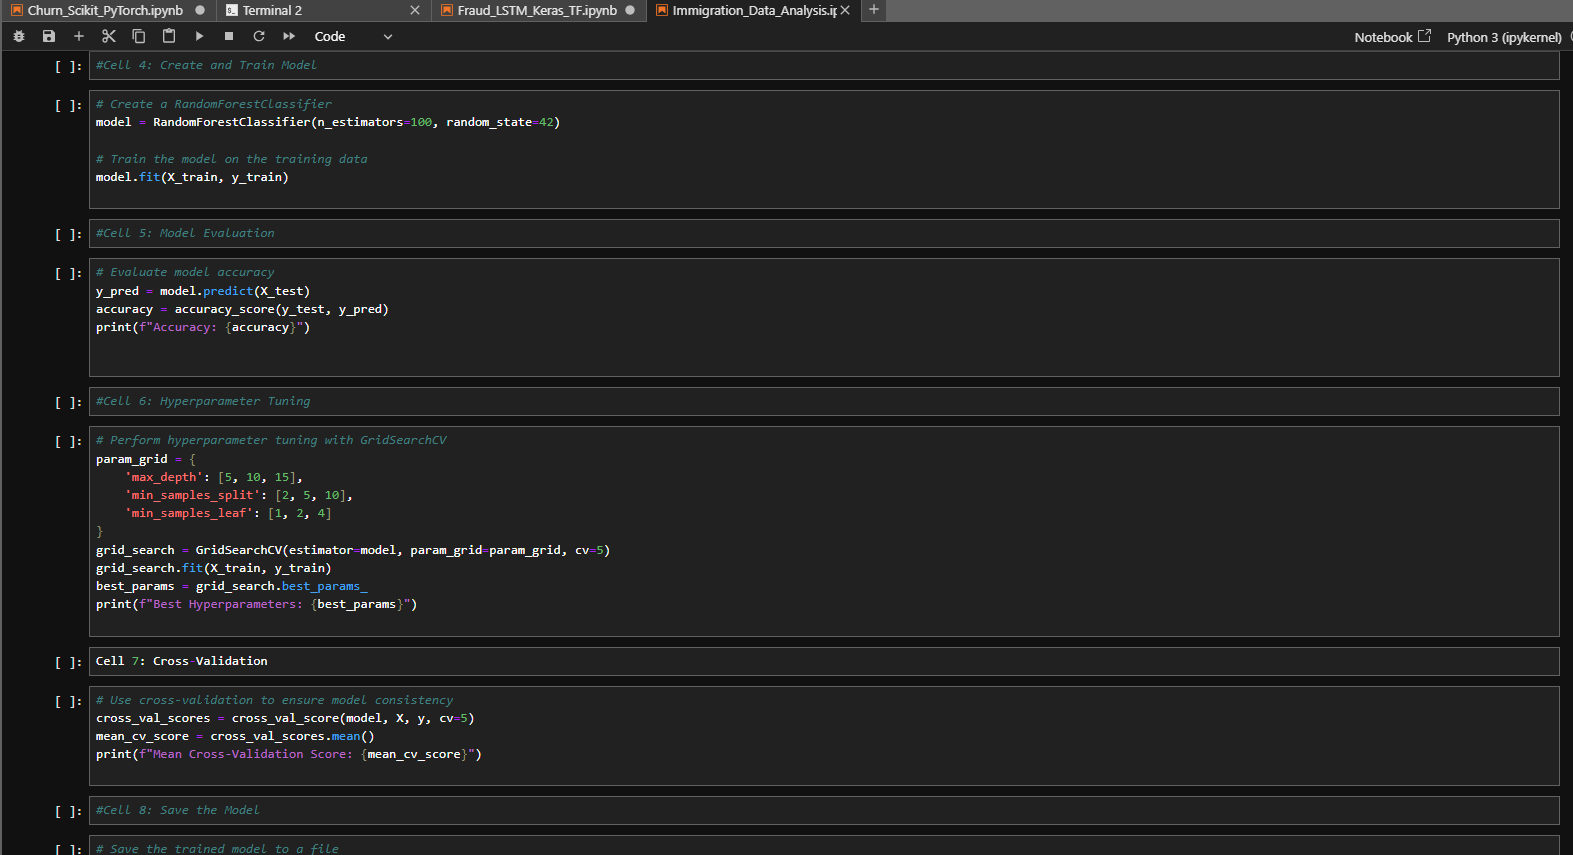Click the accuracy_score code line
The height and width of the screenshot is (855, 1573).
(242, 309)
